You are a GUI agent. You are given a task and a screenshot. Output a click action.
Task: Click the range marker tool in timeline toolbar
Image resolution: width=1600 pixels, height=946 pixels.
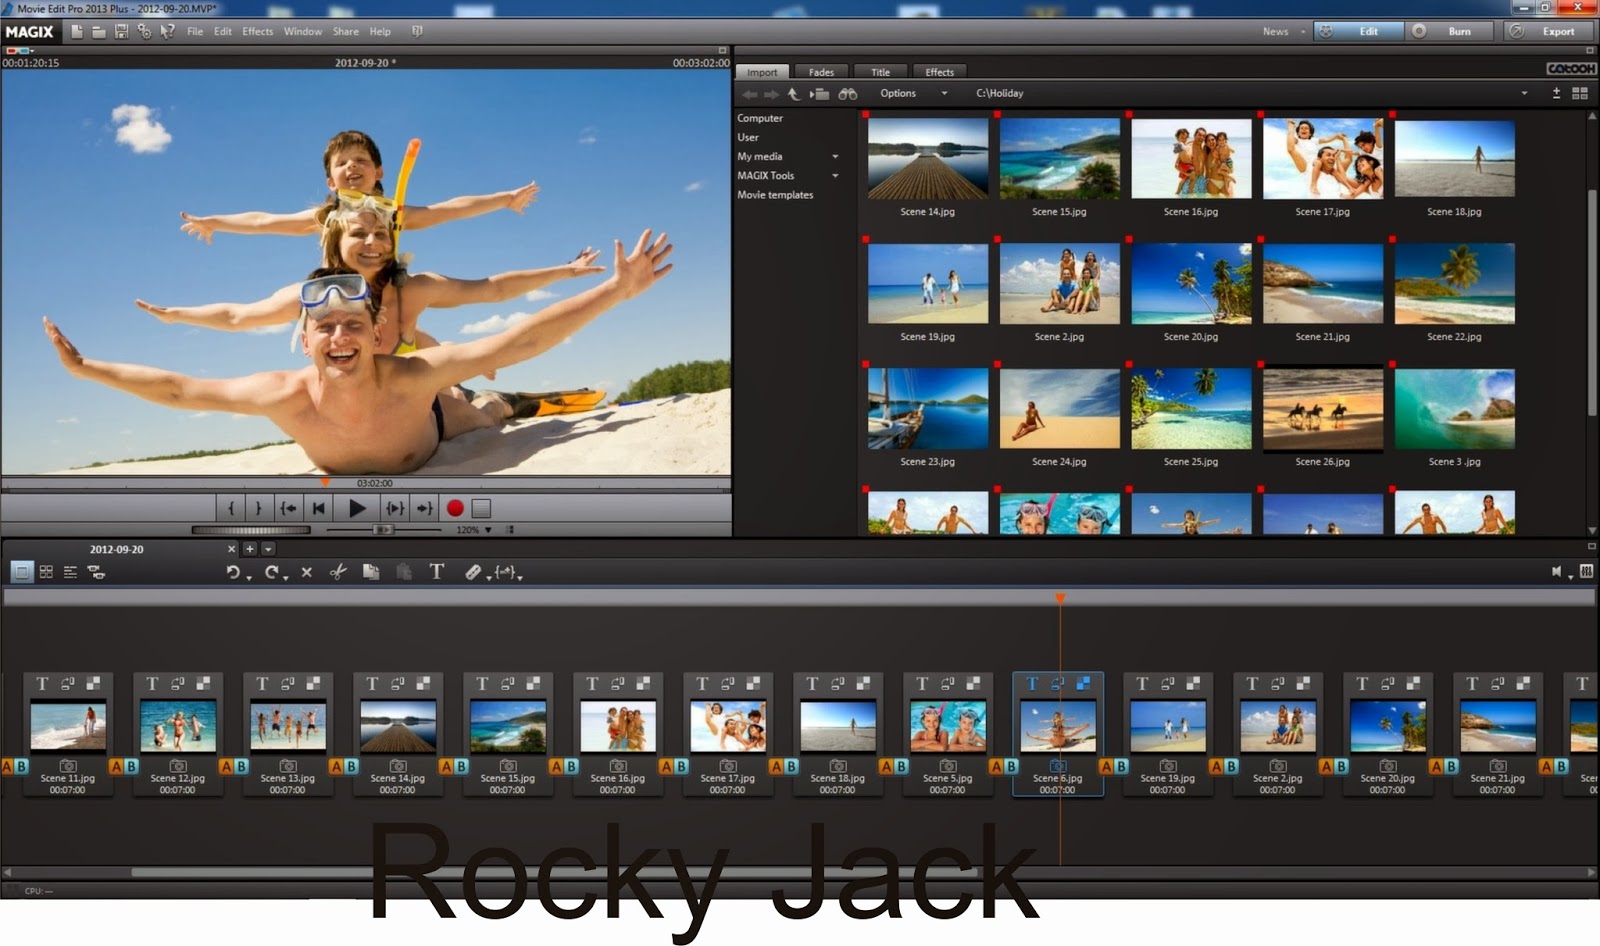(x=505, y=572)
